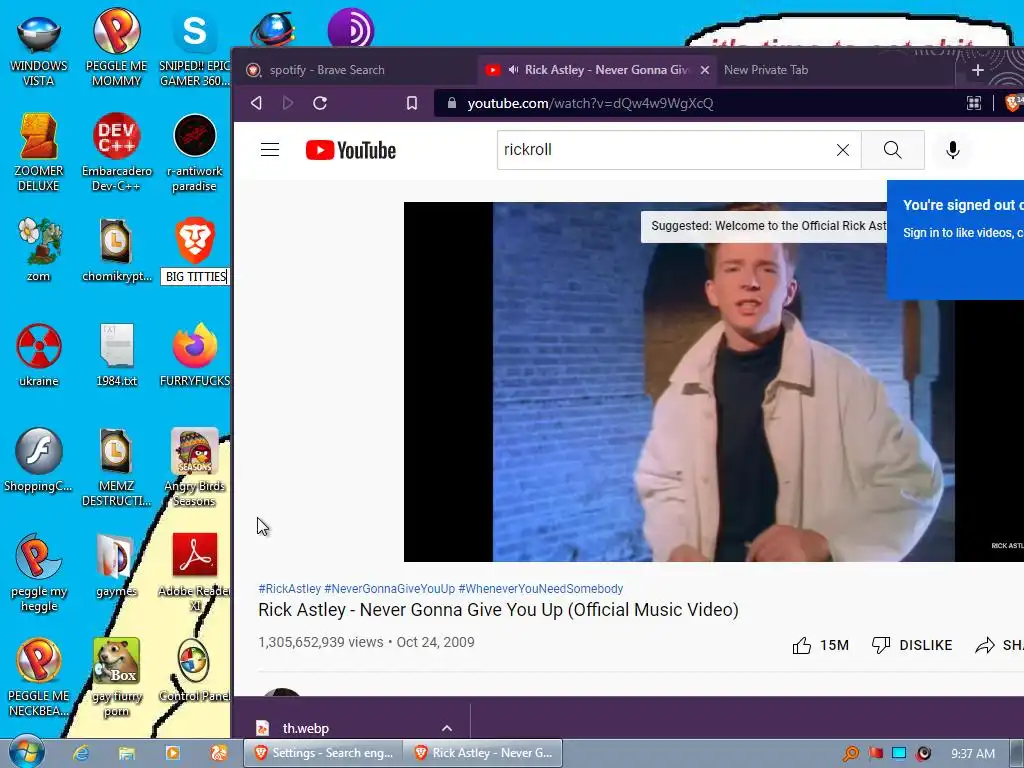Select the Sandboxie Box desktop icon
The height and width of the screenshot is (768, 1024).
[116, 678]
